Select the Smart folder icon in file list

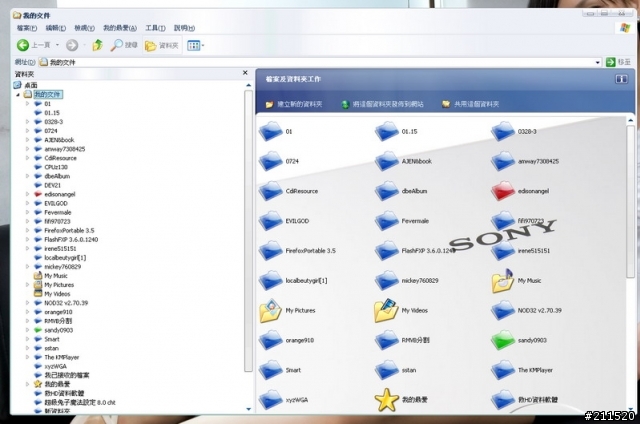pos(270,370)
